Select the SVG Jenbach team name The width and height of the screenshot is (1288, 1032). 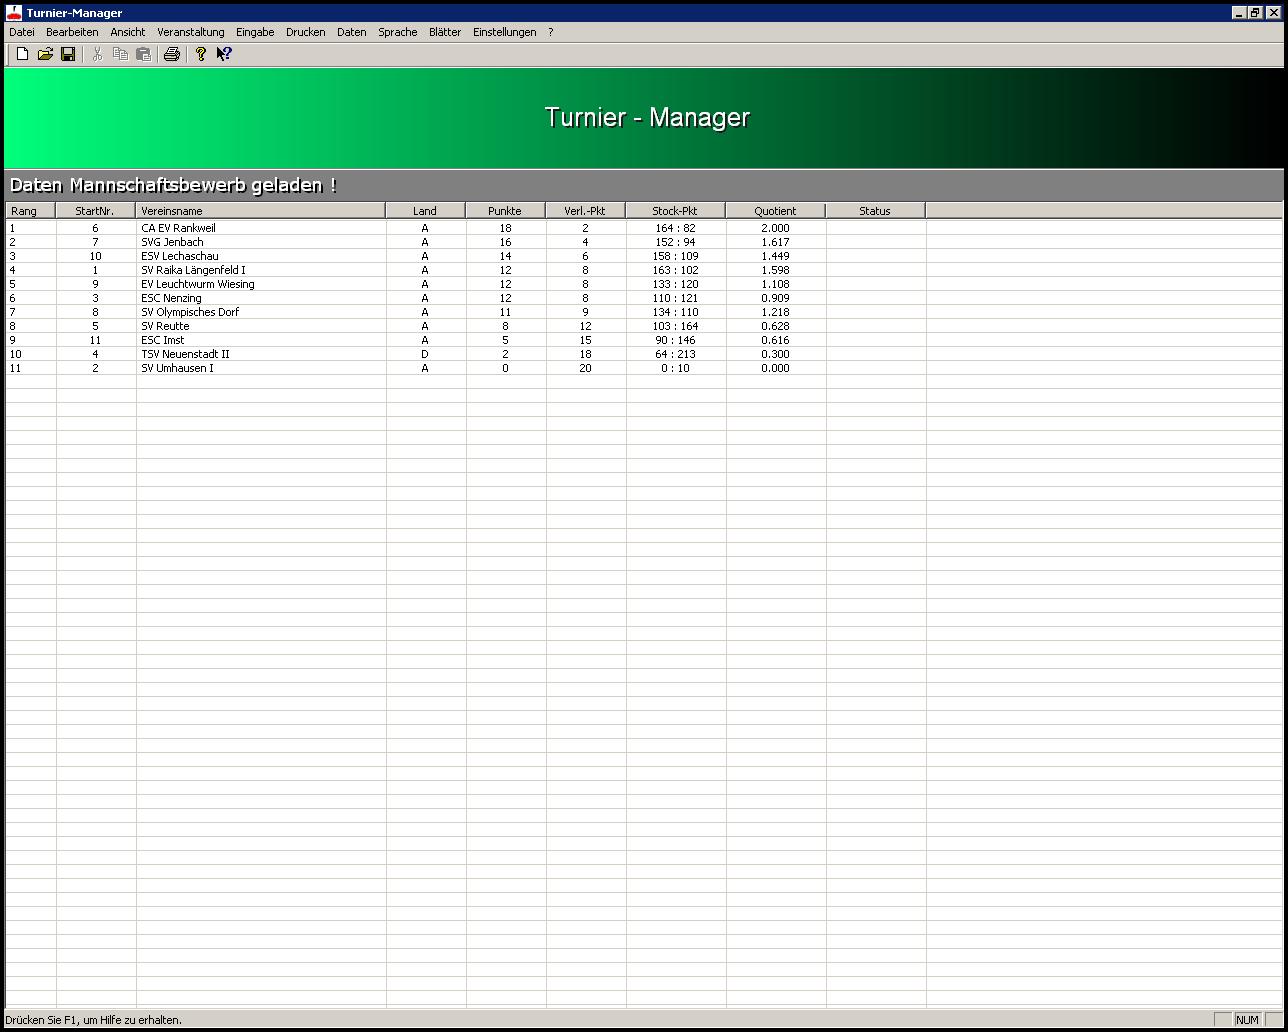pyautogui.click(x=172, y=242)
